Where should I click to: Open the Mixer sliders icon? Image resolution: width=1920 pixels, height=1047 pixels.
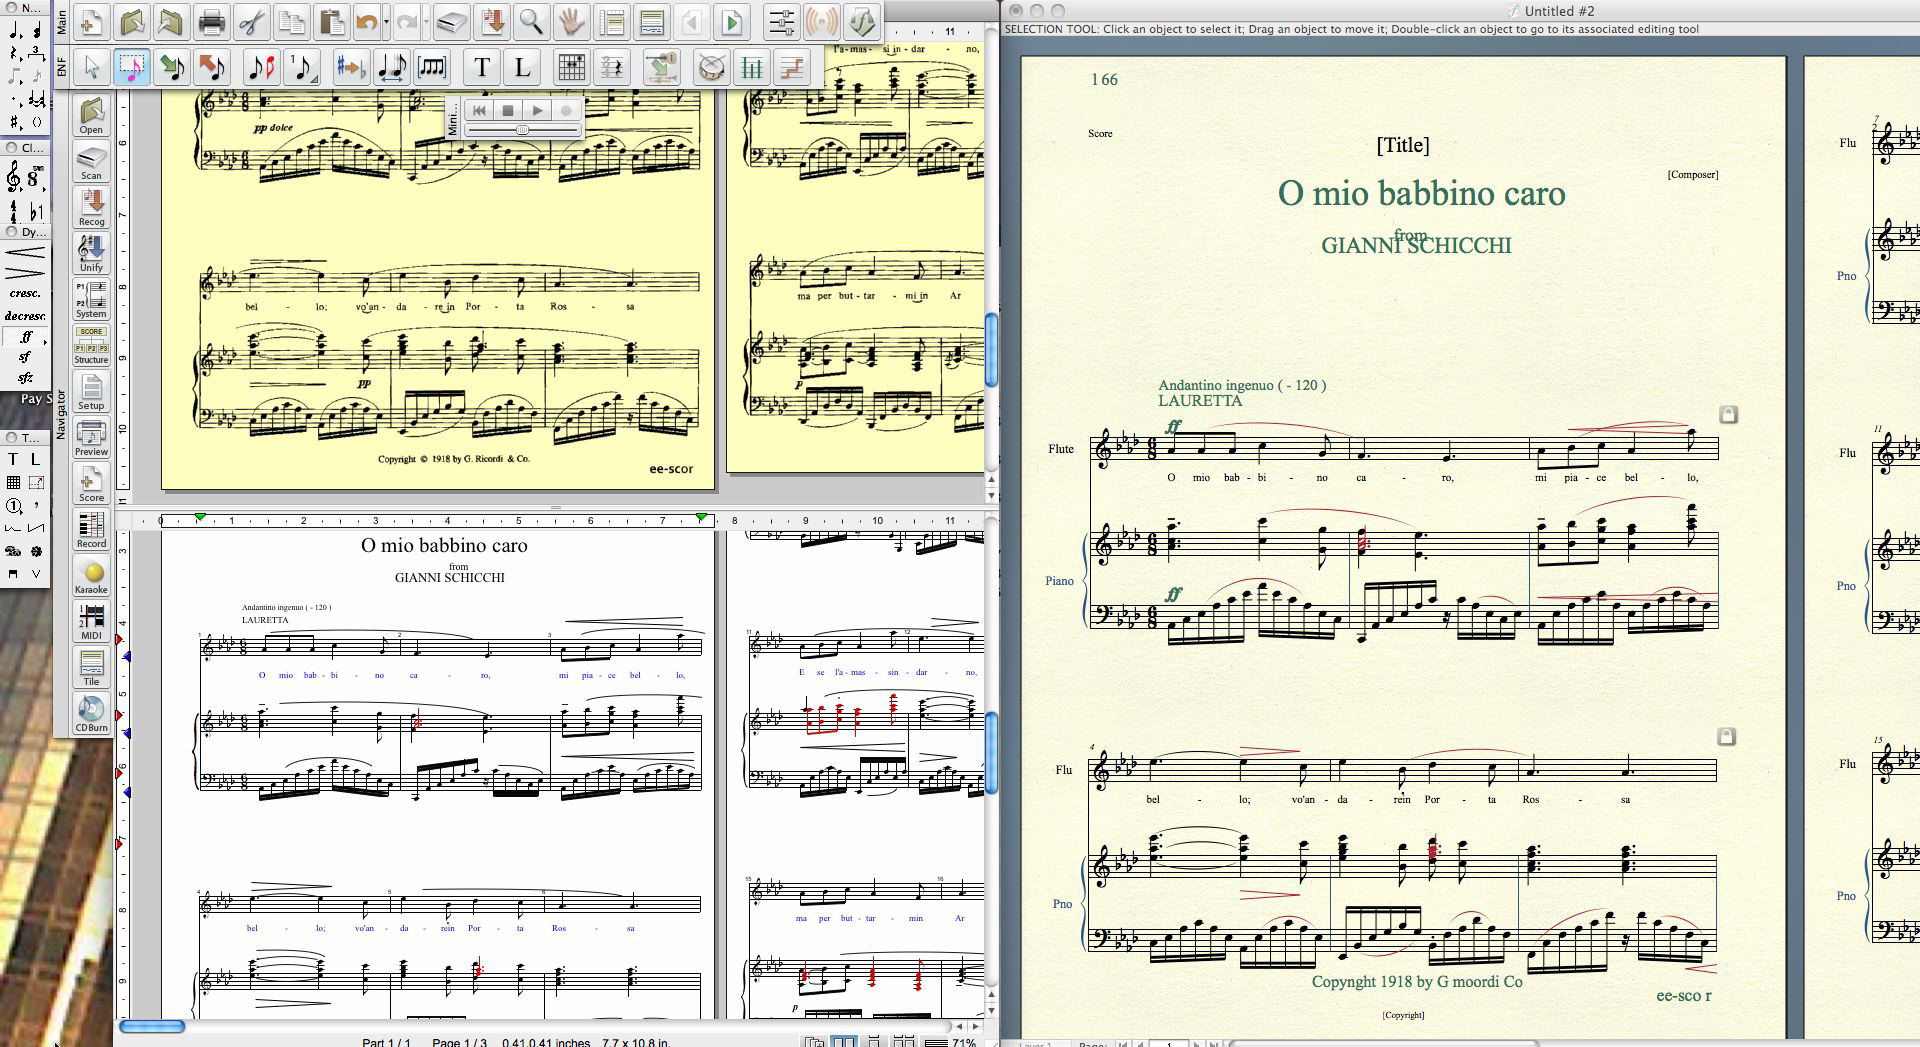(x=781, y=21)
